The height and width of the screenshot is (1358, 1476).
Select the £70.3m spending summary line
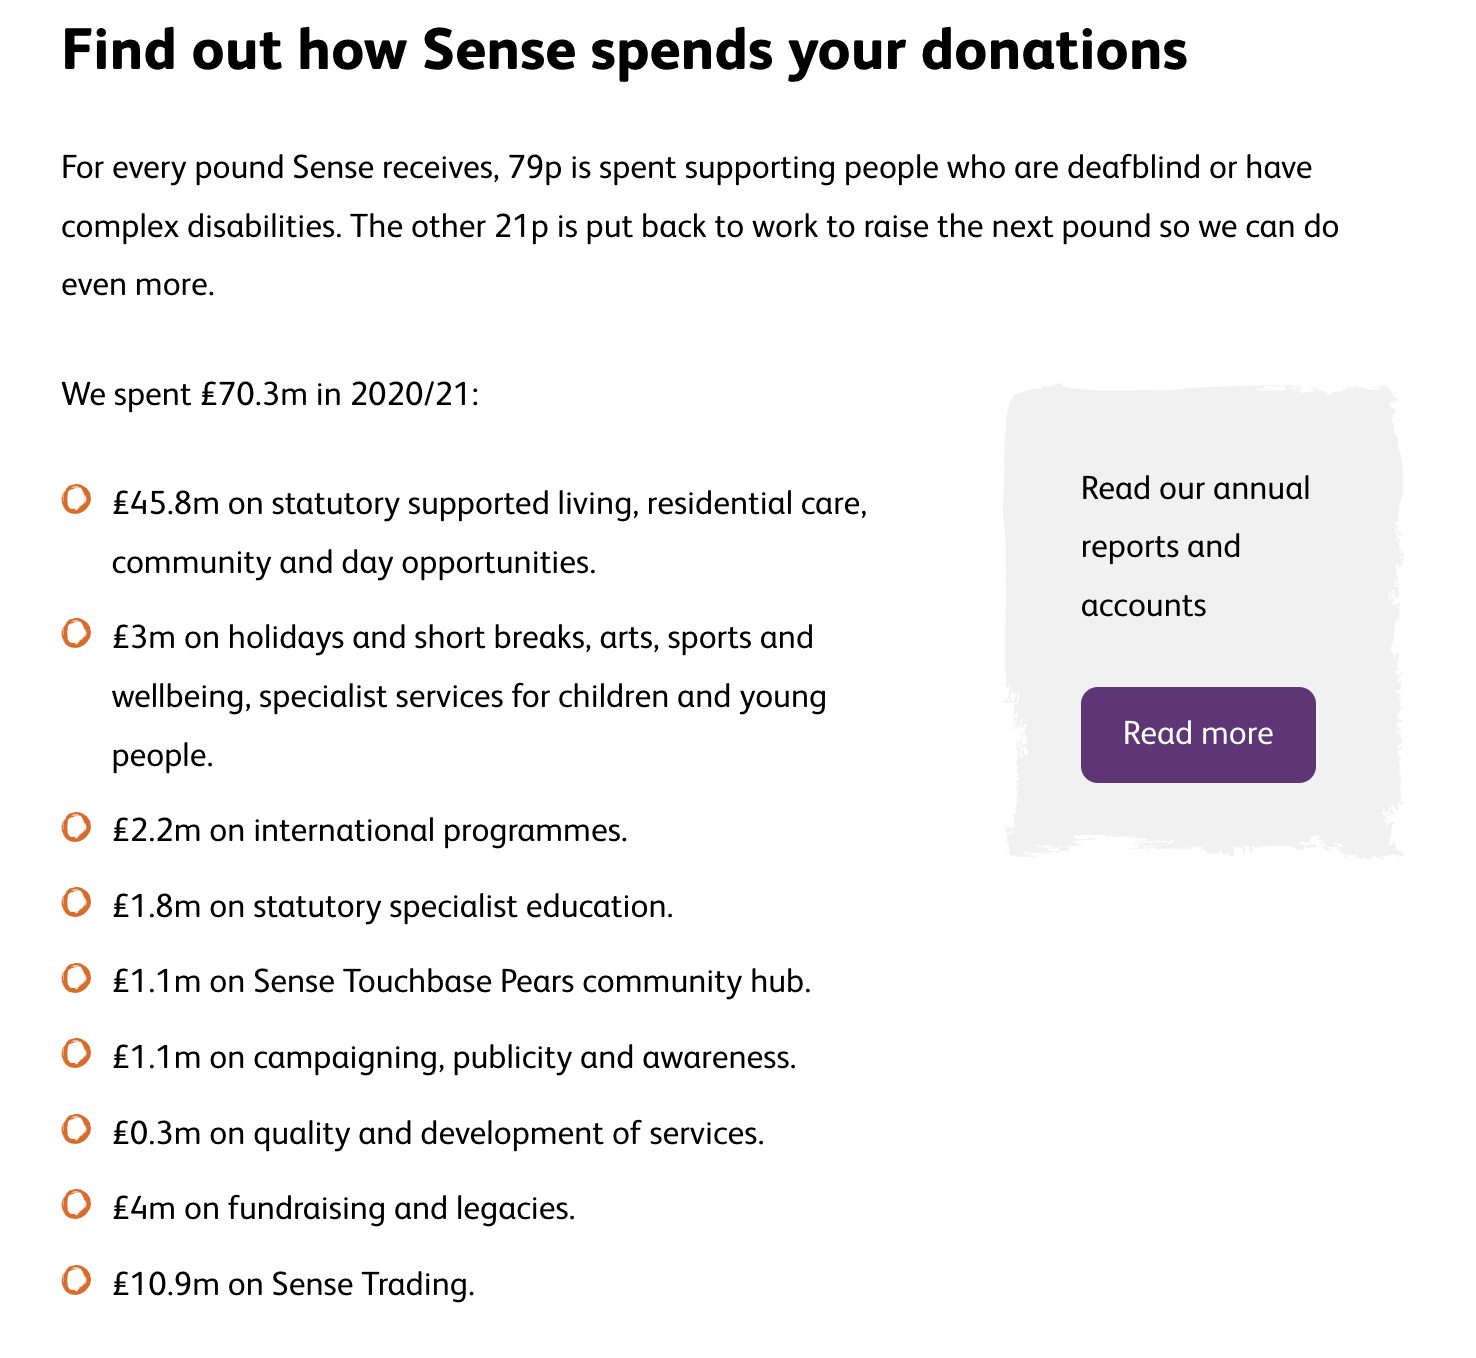pyautogui.click(x=271, y=393)
